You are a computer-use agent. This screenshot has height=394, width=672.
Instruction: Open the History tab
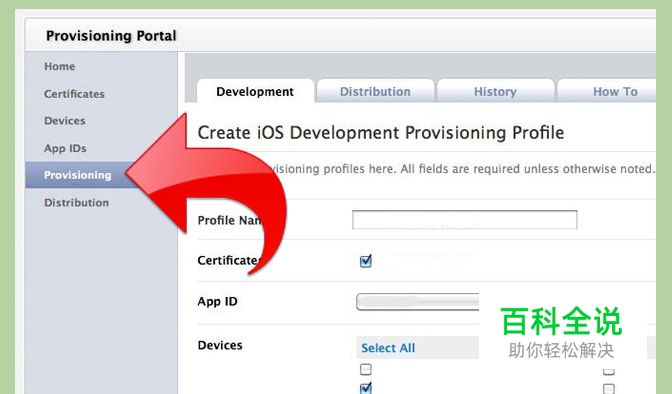tap(495, 91)
